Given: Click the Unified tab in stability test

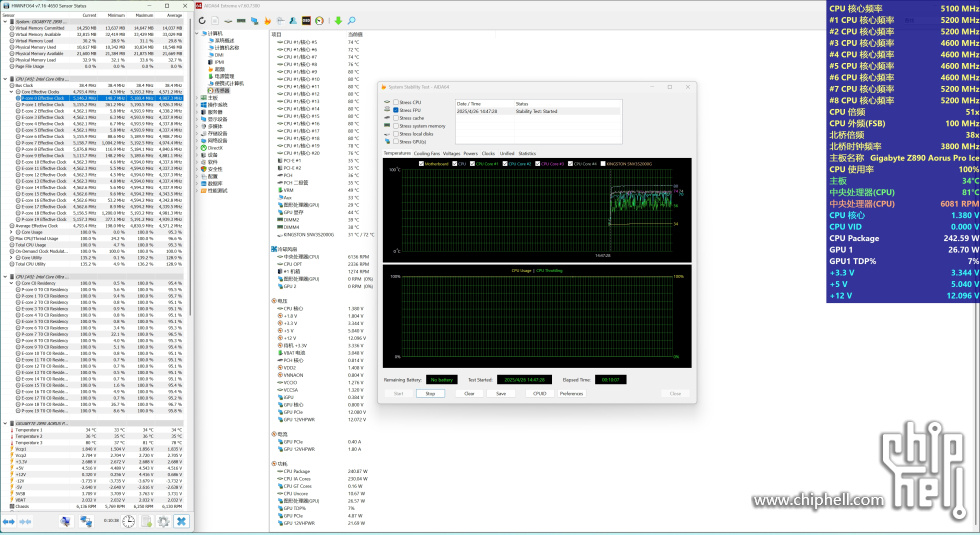Looking at the screenshot, I should point(507,153).
